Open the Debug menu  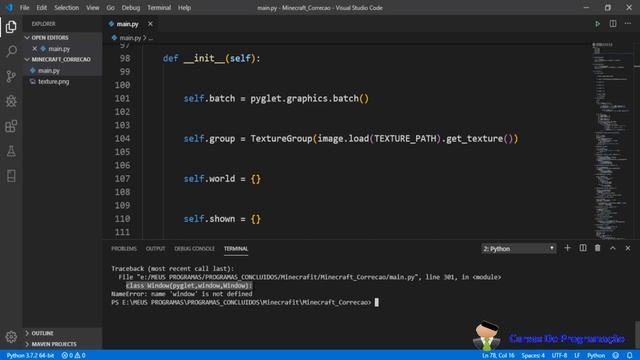[131, 8]
